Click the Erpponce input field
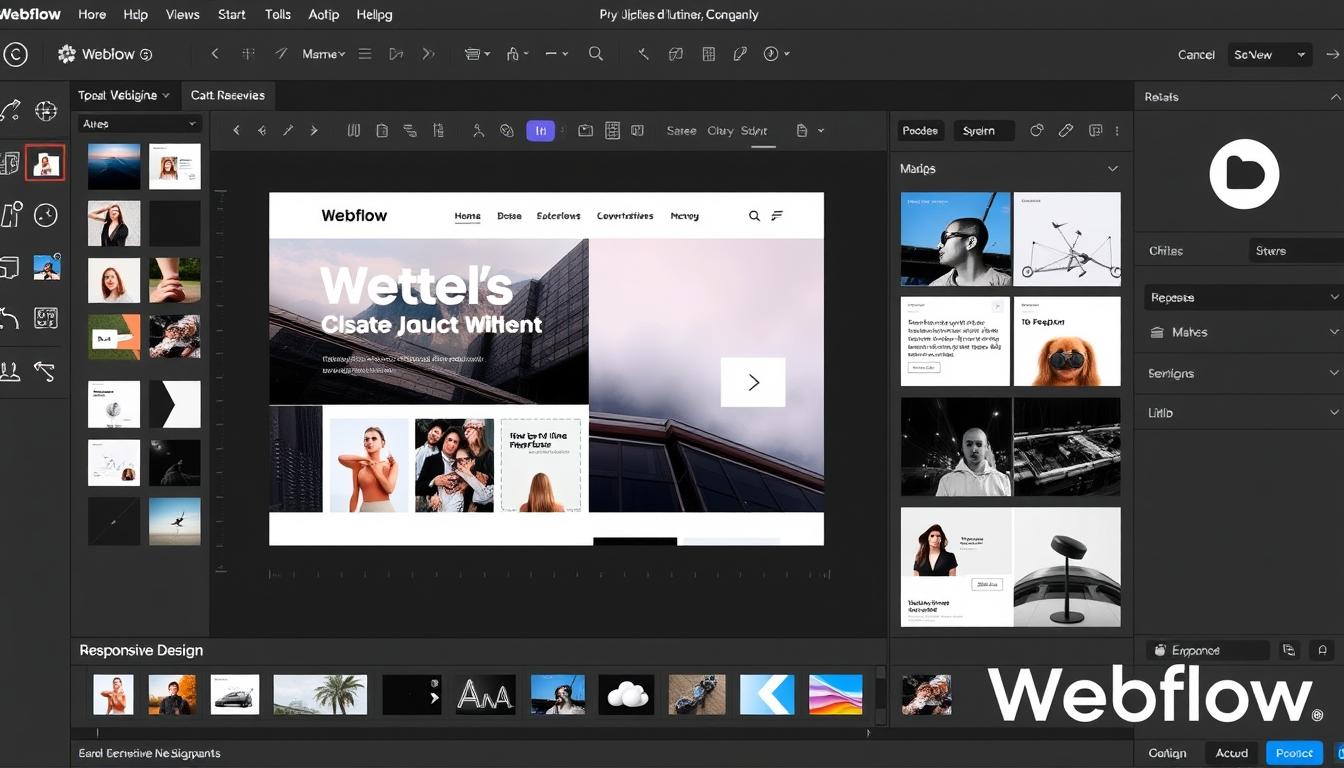The image size is (1344, 768). click(x=1207, y=650)
